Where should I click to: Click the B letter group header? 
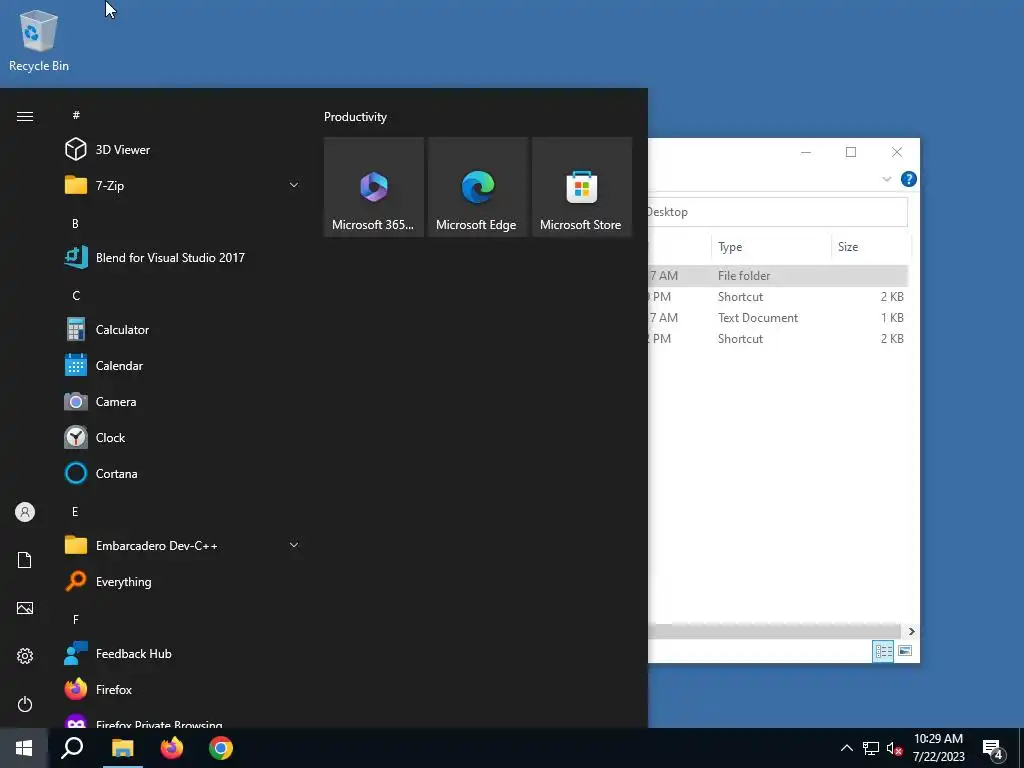coord(75,223)
